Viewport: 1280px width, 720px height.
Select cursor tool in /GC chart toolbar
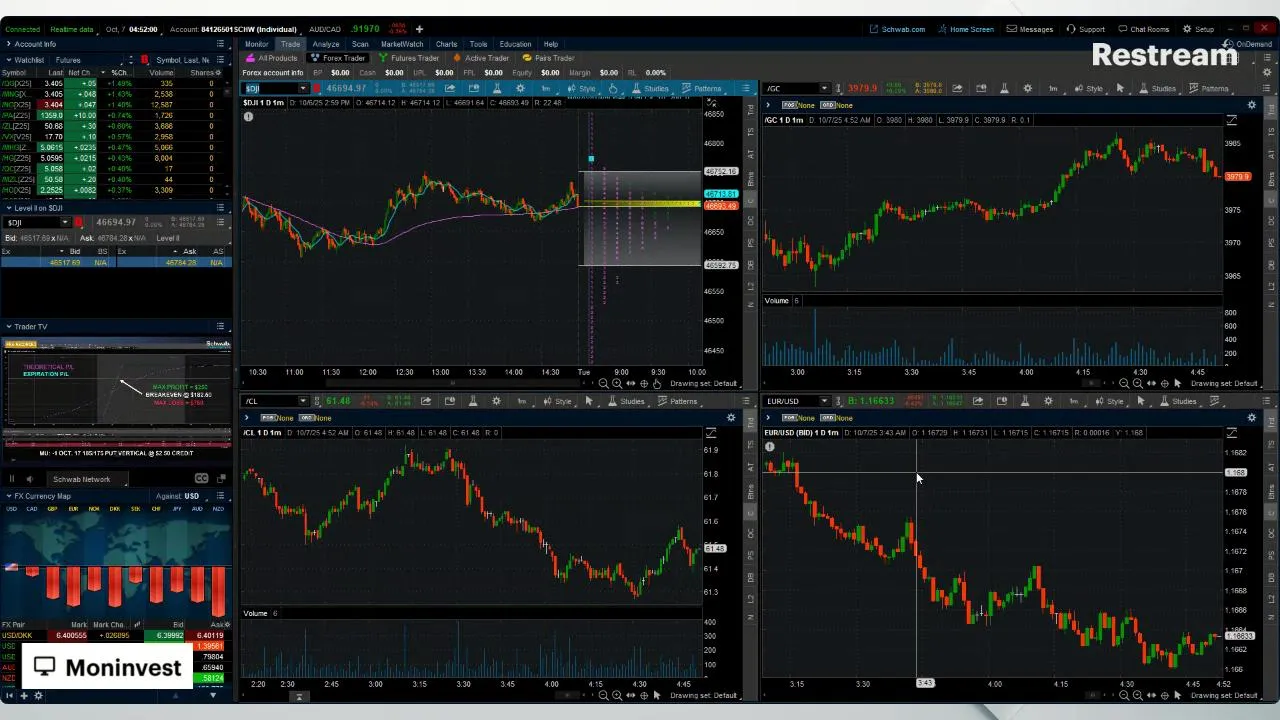[1119, 88]
